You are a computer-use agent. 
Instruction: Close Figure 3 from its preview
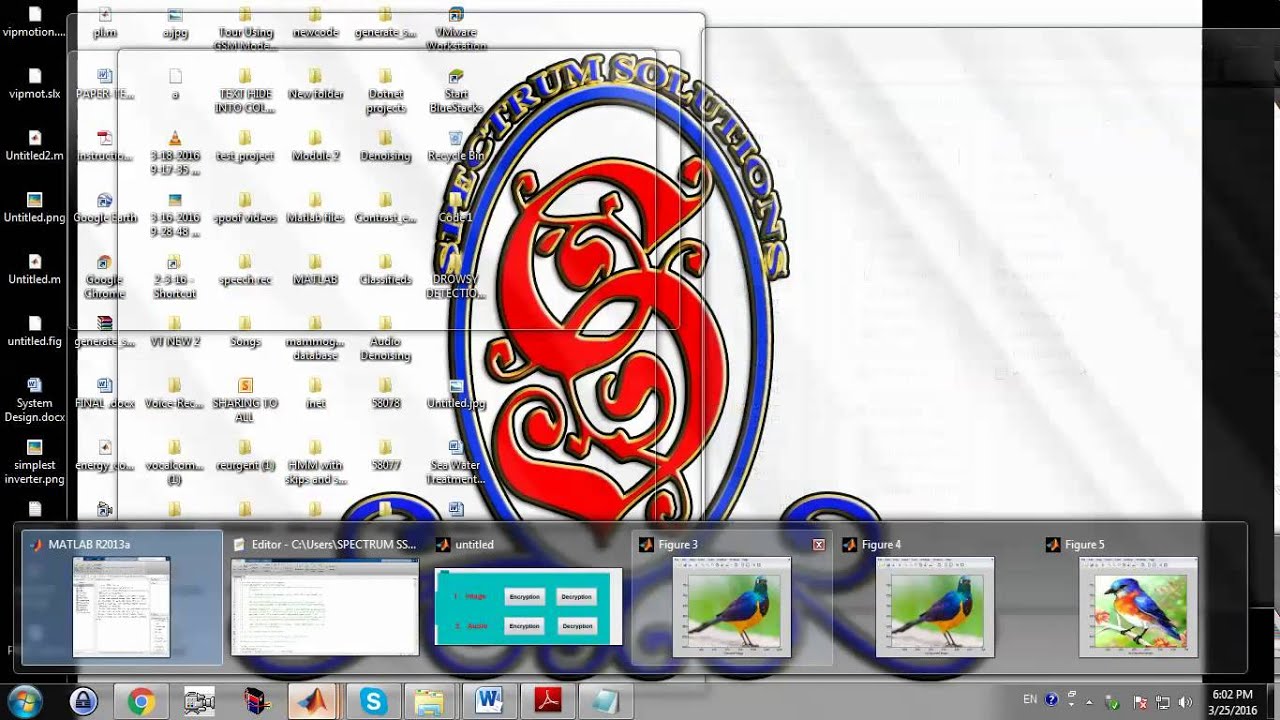click(819, 545)
